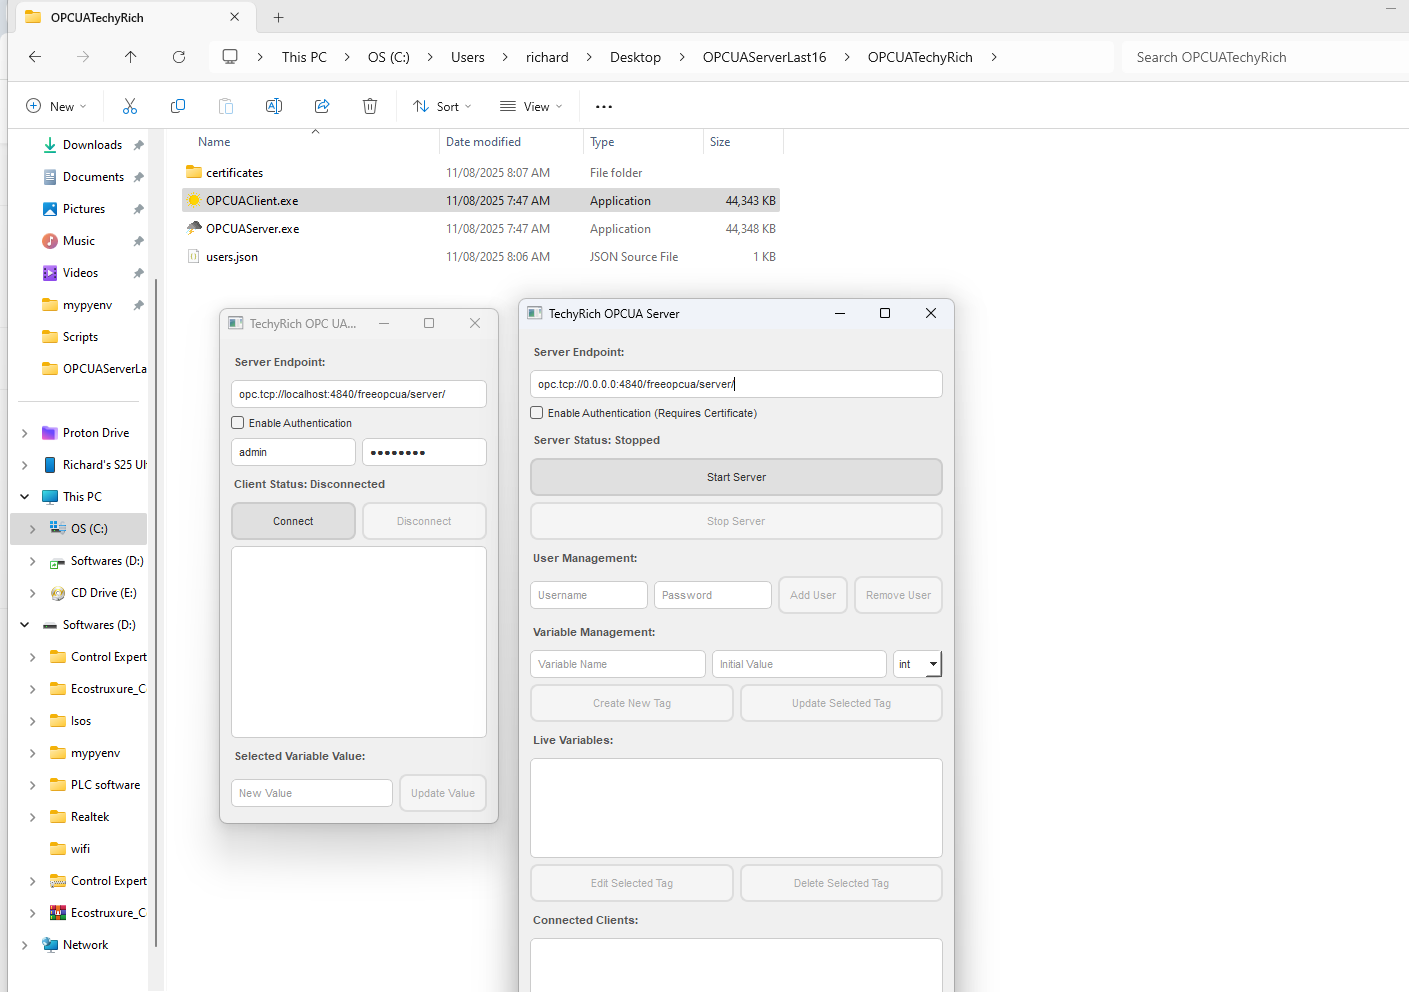The width and height of the screenshot is (1409, 992).
Task: Enable Authentication in the TechyRich OPCUA Server window
Action: 536,412
